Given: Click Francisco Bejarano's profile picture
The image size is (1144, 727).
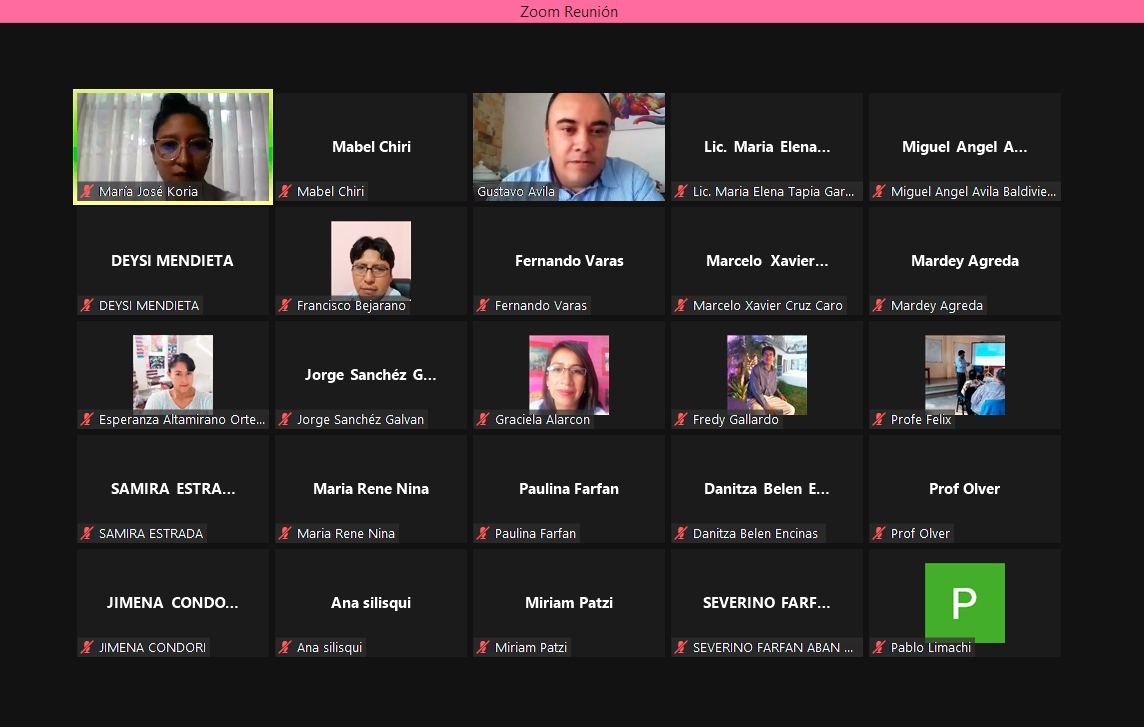Looking at the screenshot, I should [x=370, y=258].
